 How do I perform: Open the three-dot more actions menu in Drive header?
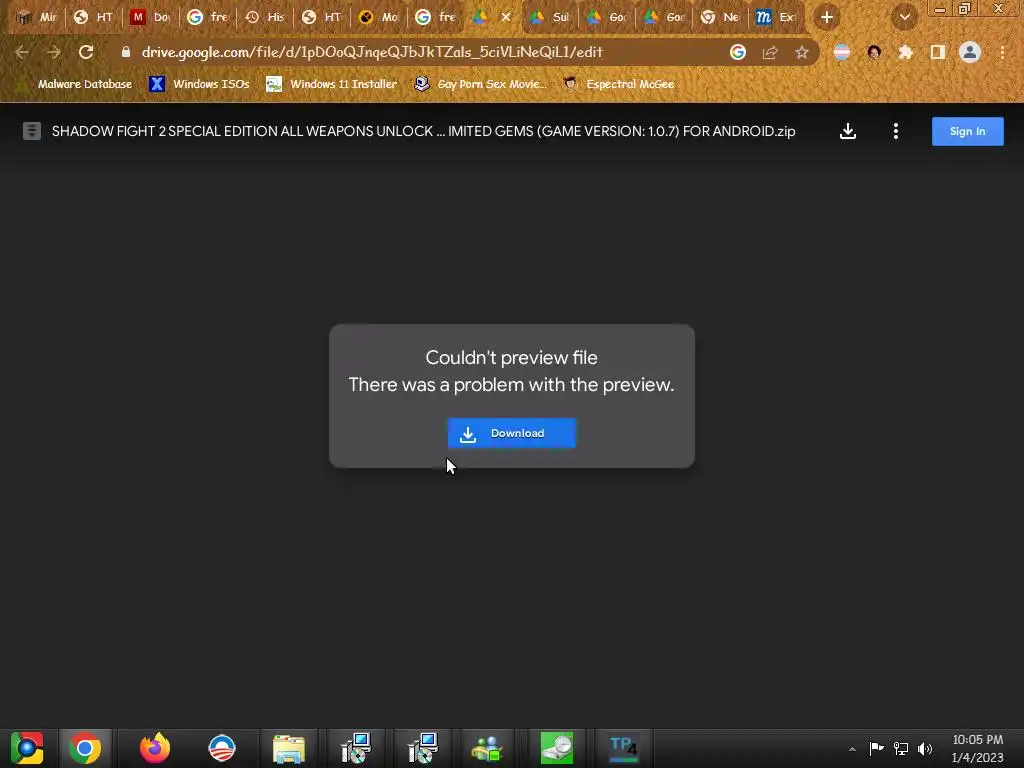895,131
